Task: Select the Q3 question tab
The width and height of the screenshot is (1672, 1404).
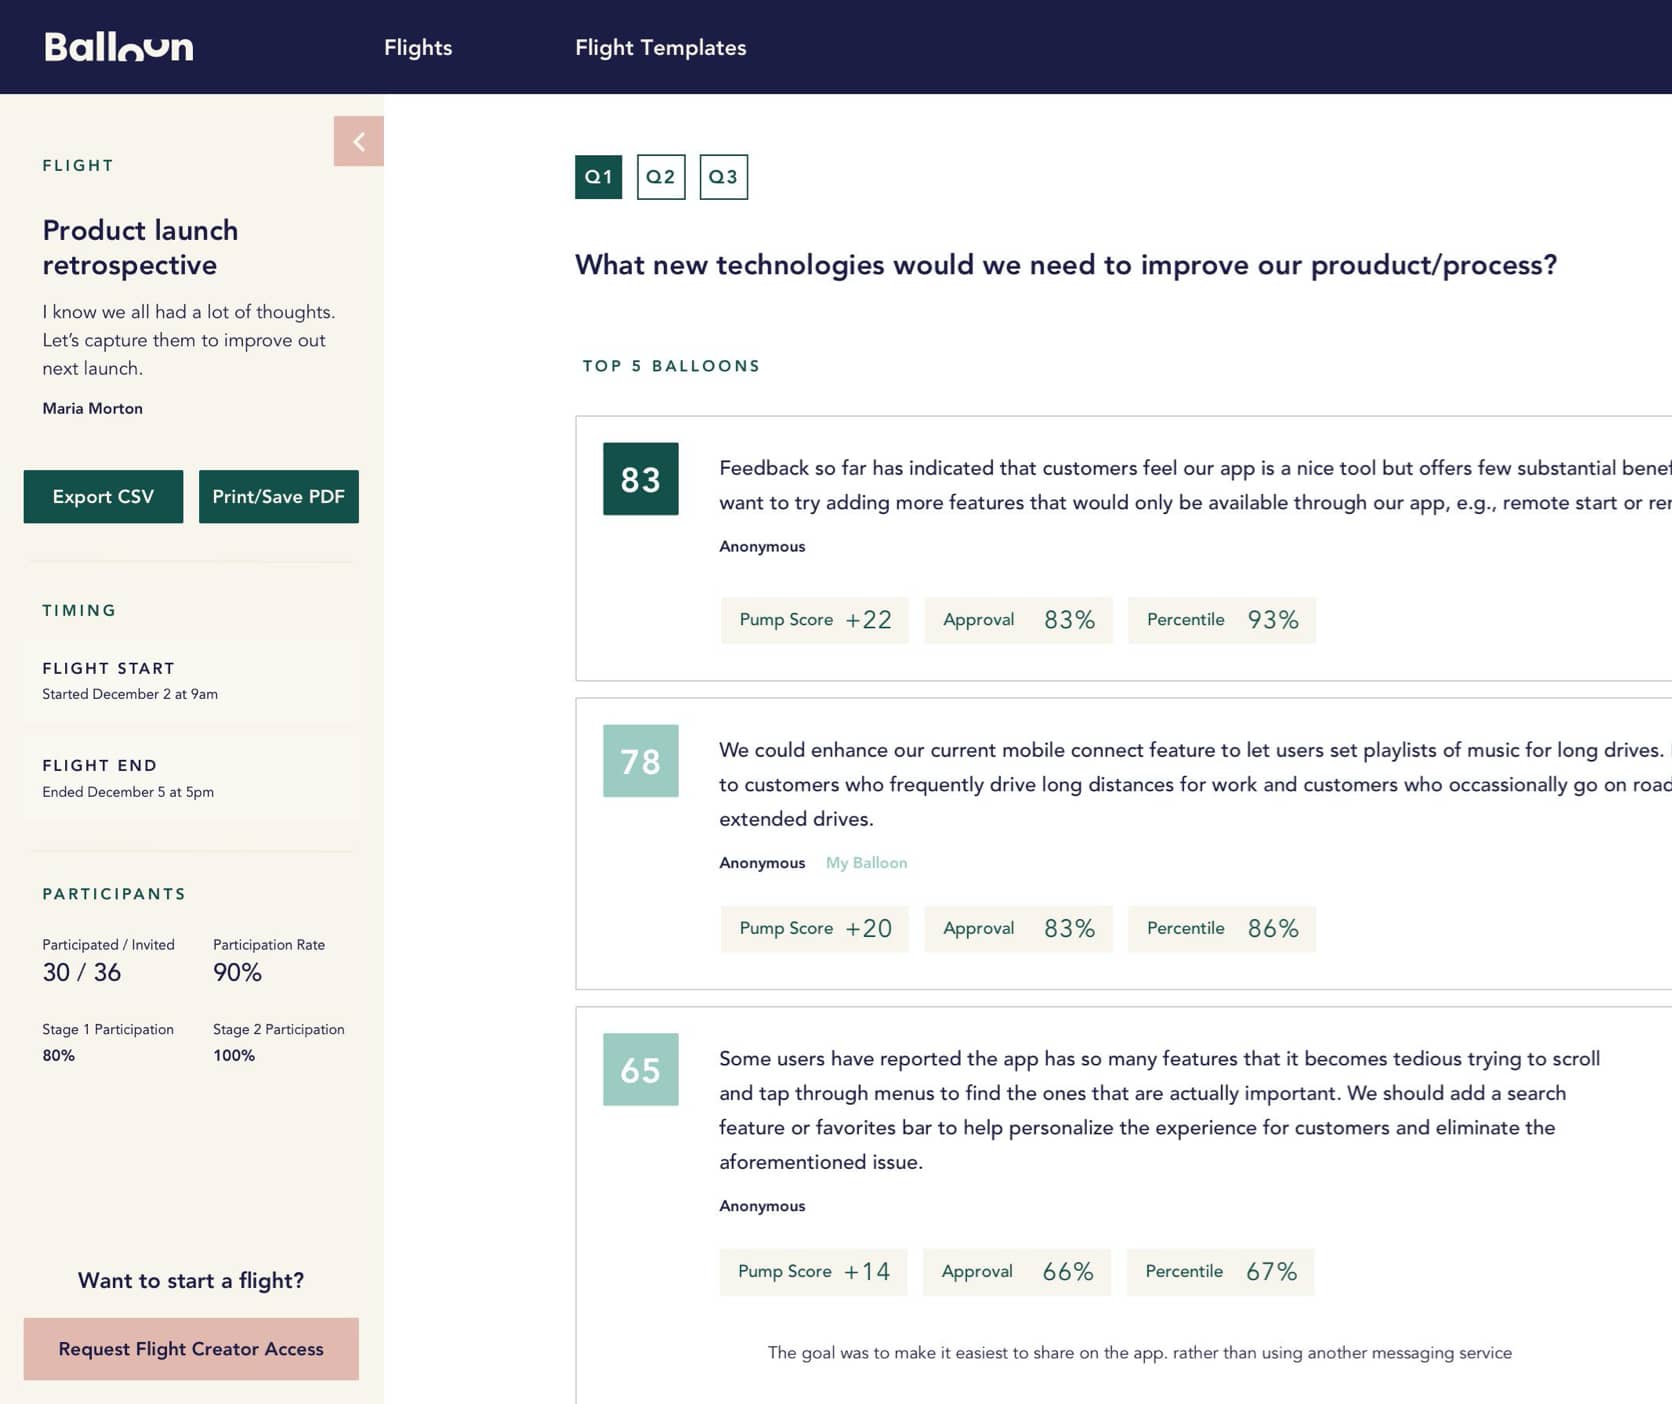Action: [x=725, y=176]
